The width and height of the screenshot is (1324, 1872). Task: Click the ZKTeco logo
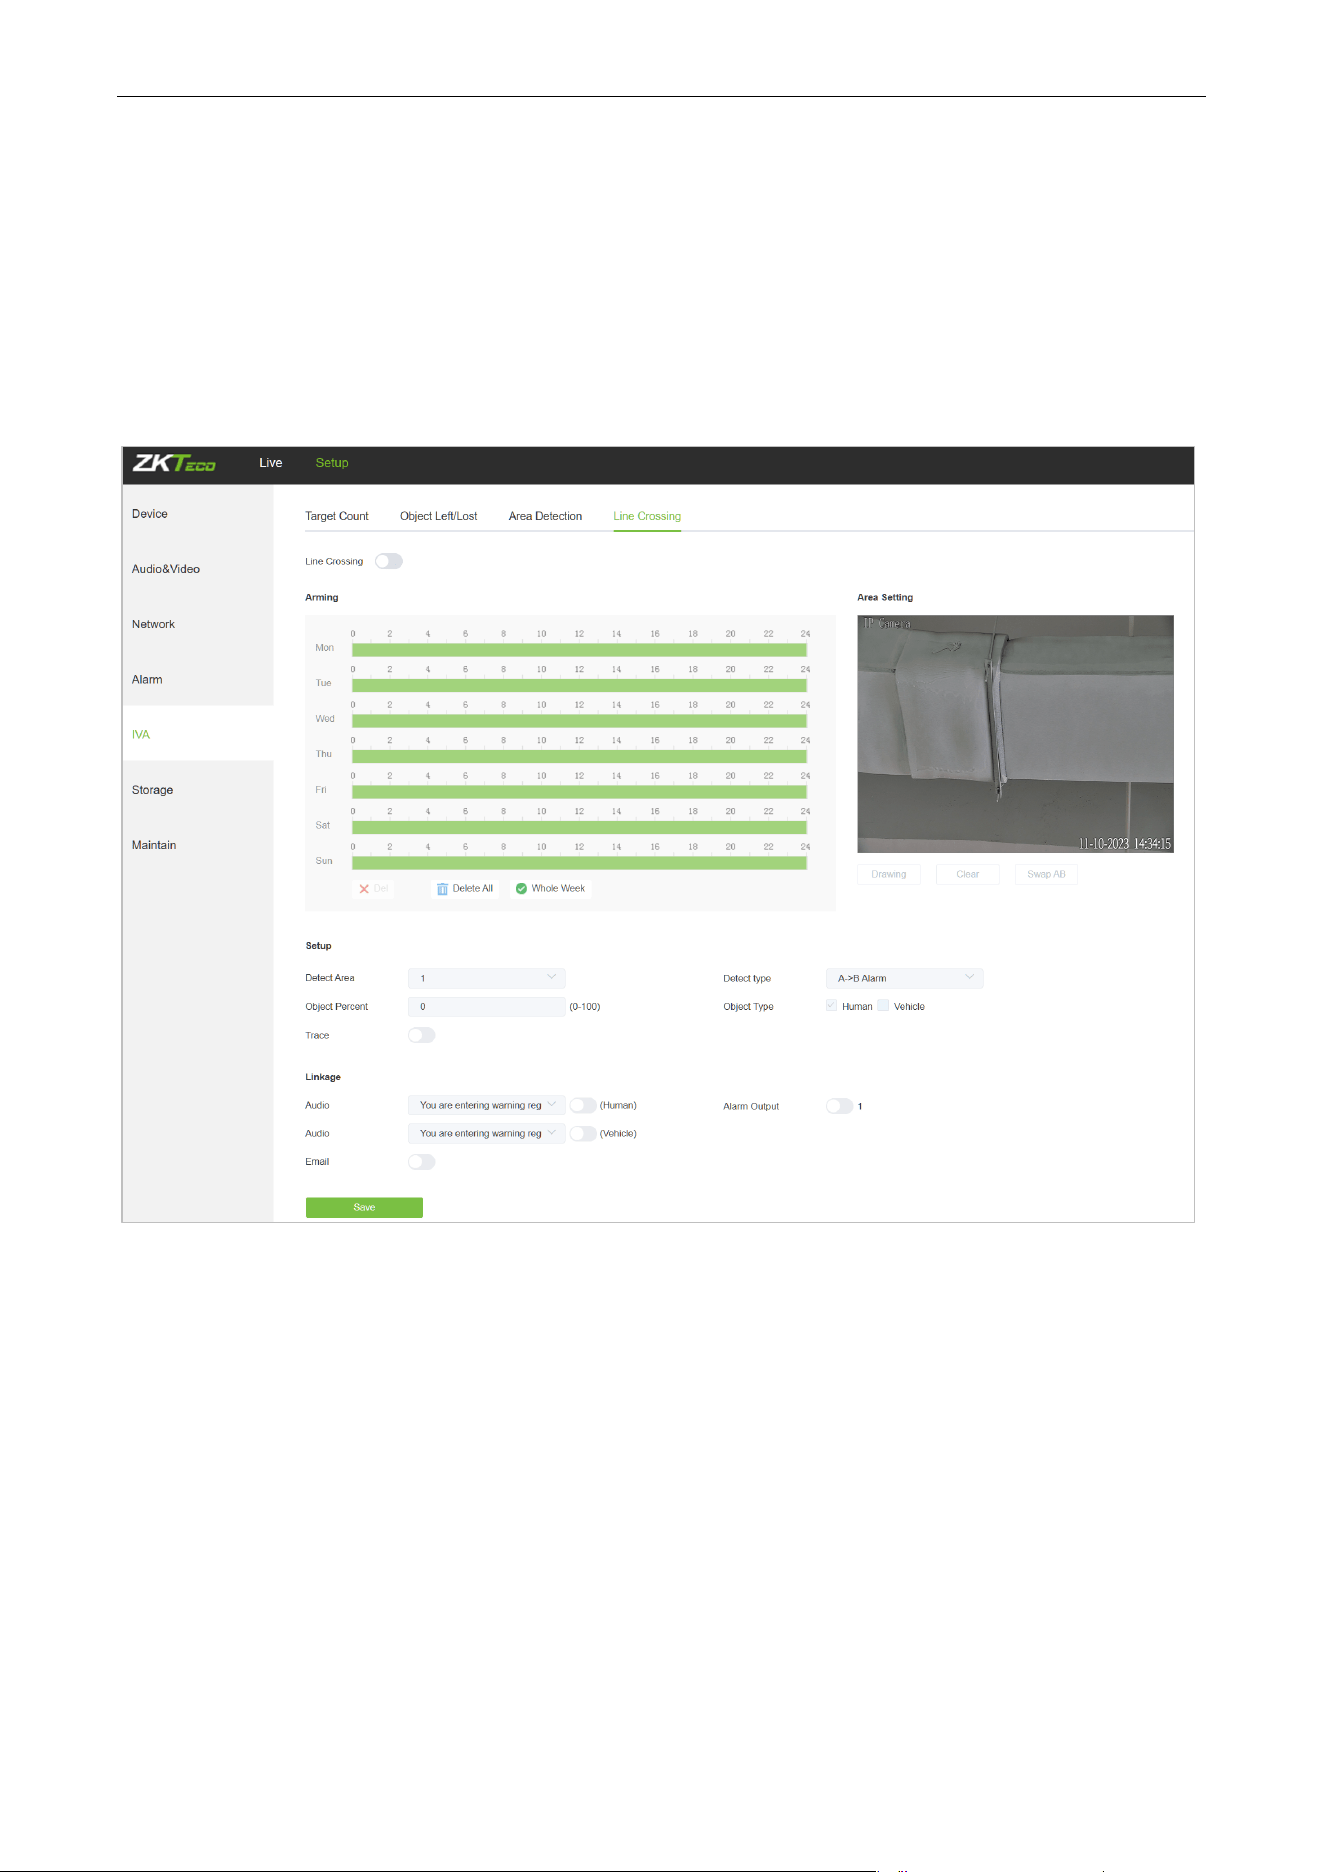pyautogui.click(x=174, y=463)
